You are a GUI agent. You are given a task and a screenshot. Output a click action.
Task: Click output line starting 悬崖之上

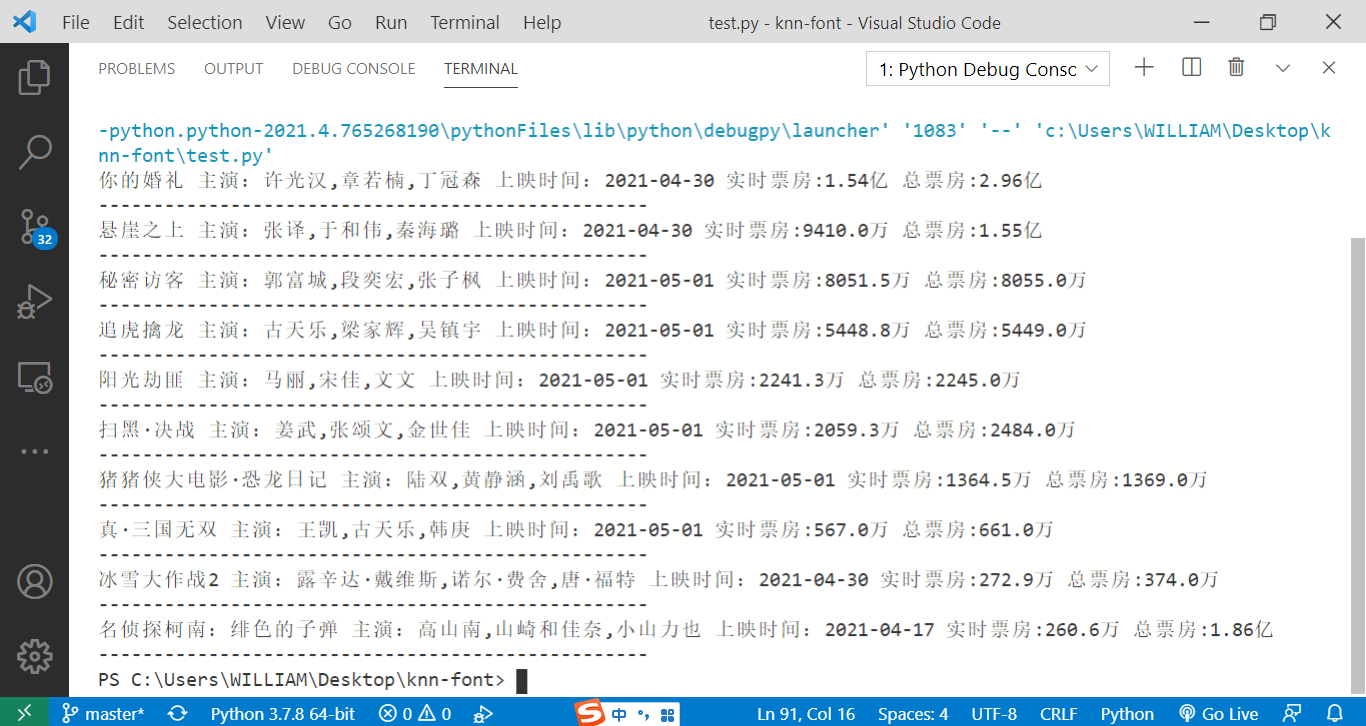(x=570, y=231)
